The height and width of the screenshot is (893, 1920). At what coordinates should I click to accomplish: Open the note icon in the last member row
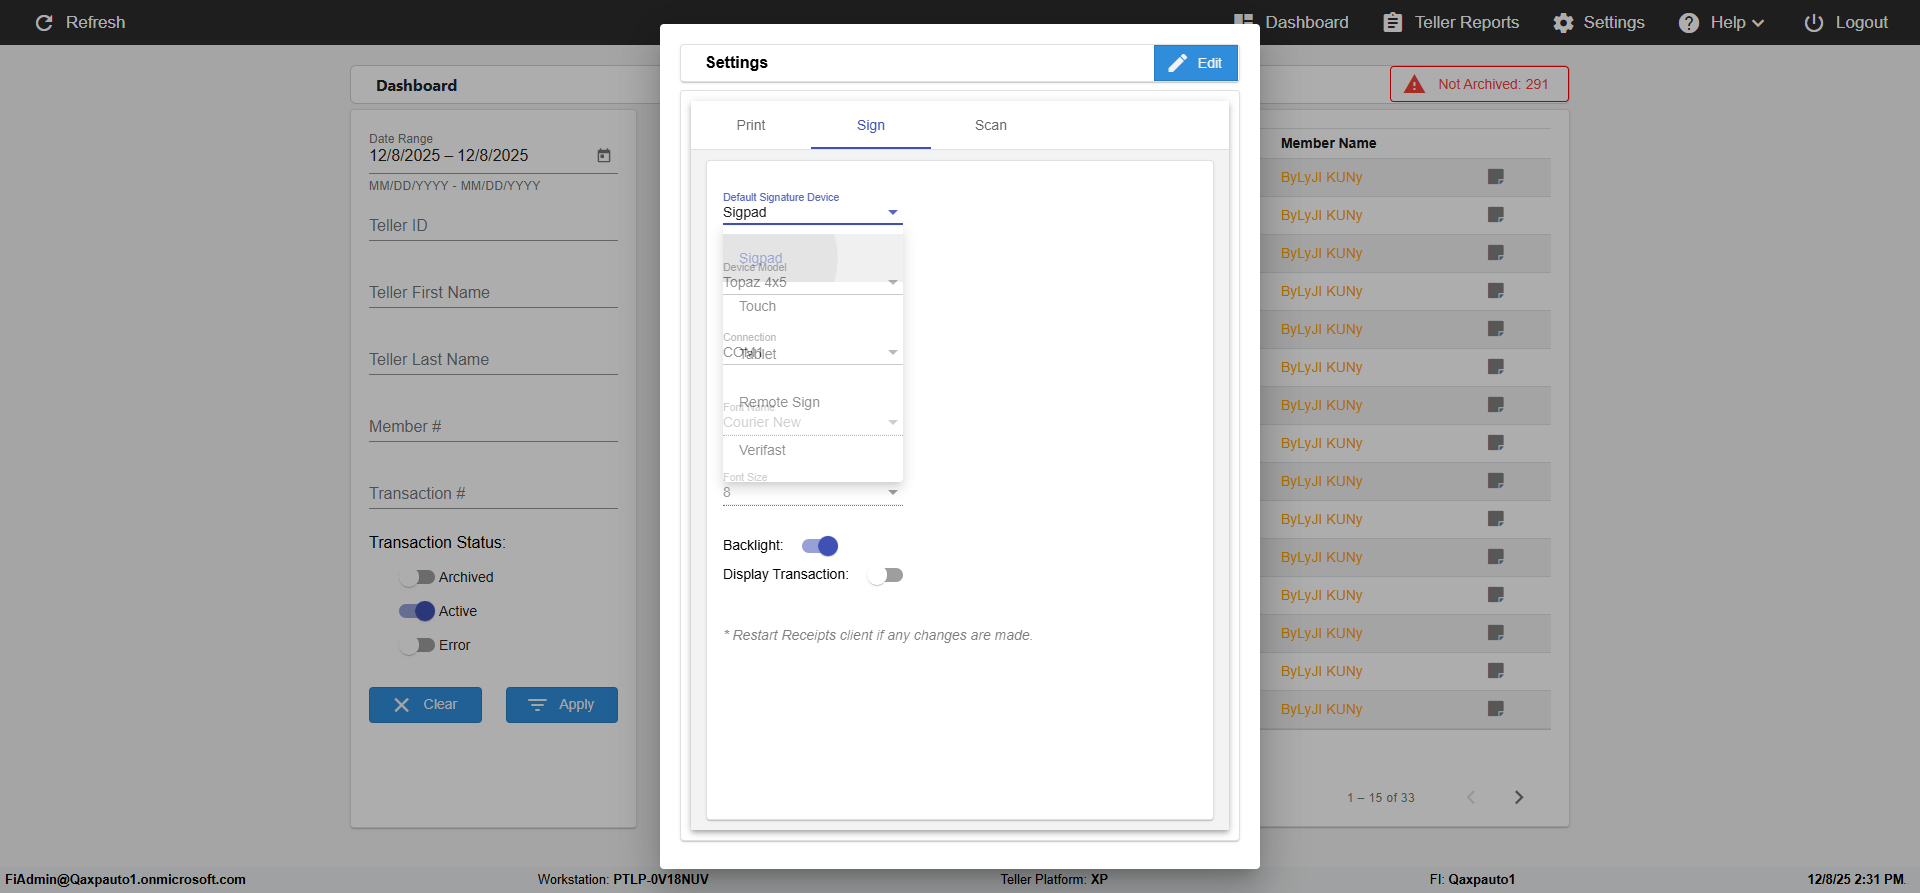(x=1496, y=709)
